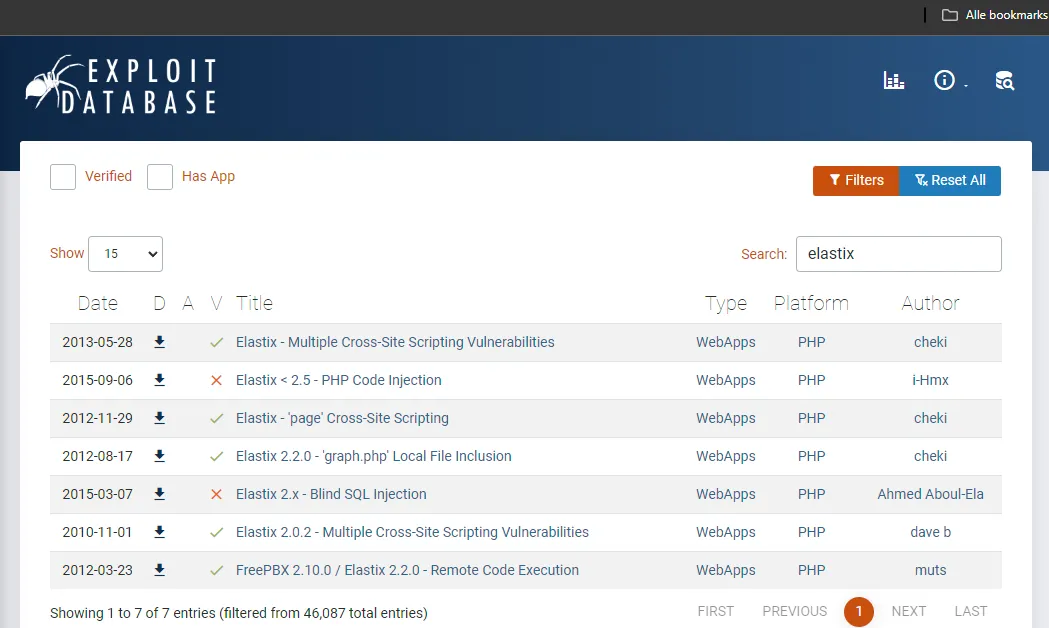Open the info dropdown icon in header
The image size is (1049, 628).
(x=949, y=80)
